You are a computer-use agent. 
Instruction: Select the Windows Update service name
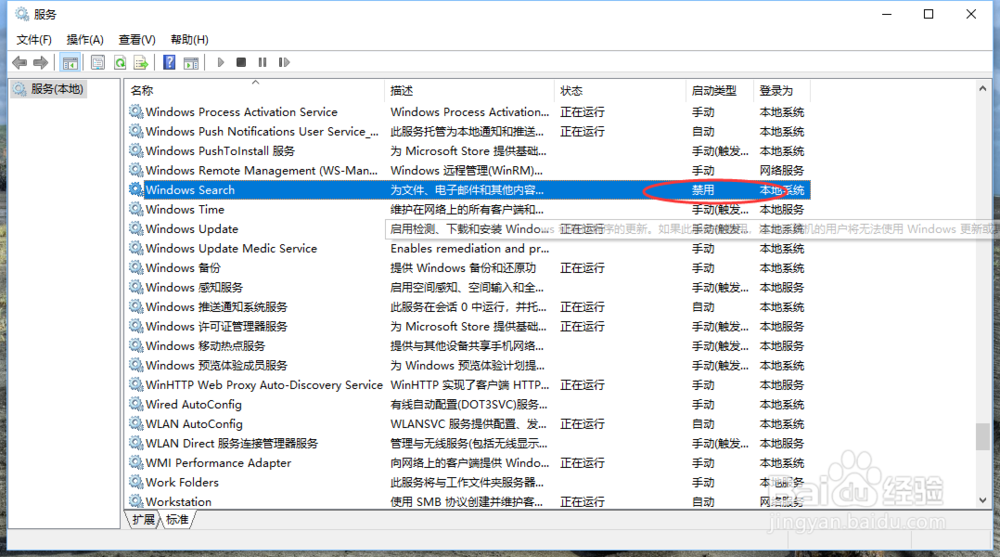coord(192,228)
